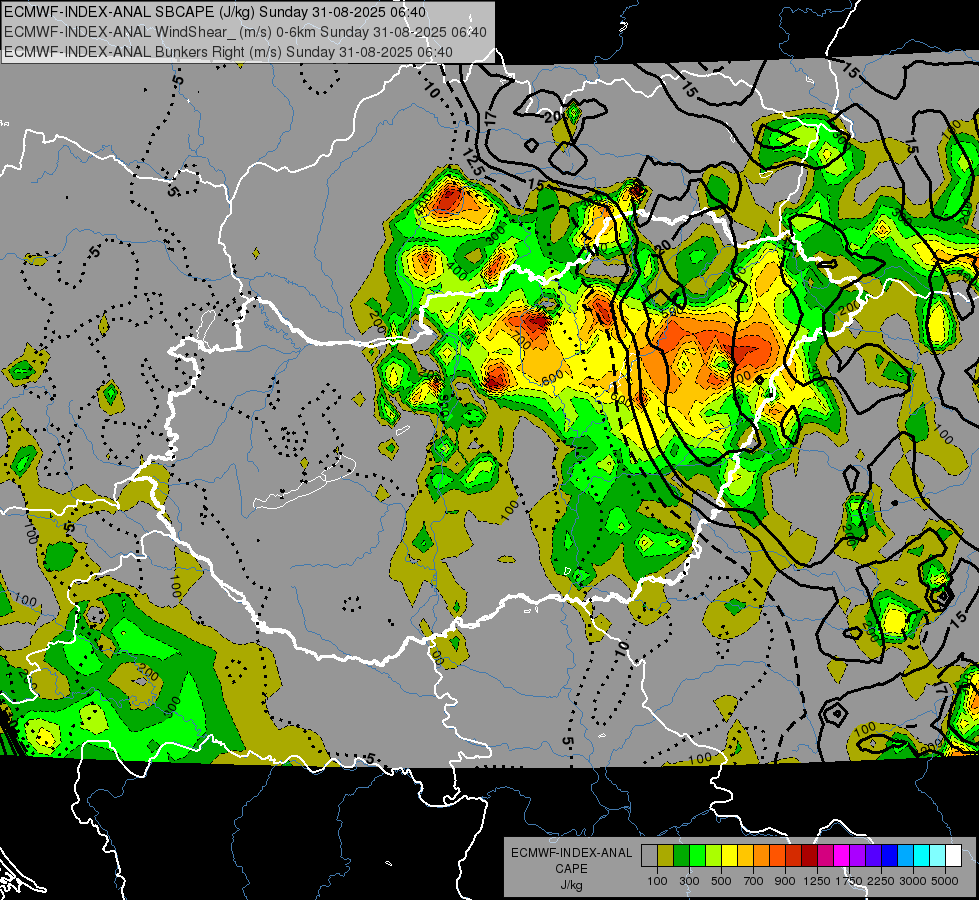Click the olive legend swatch
The width and height of the screenshot is (979, 900).
[x=666, y=855]
